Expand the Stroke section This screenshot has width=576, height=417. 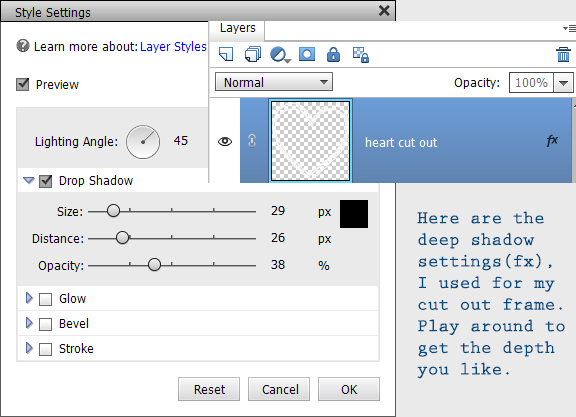pos(29,348)
